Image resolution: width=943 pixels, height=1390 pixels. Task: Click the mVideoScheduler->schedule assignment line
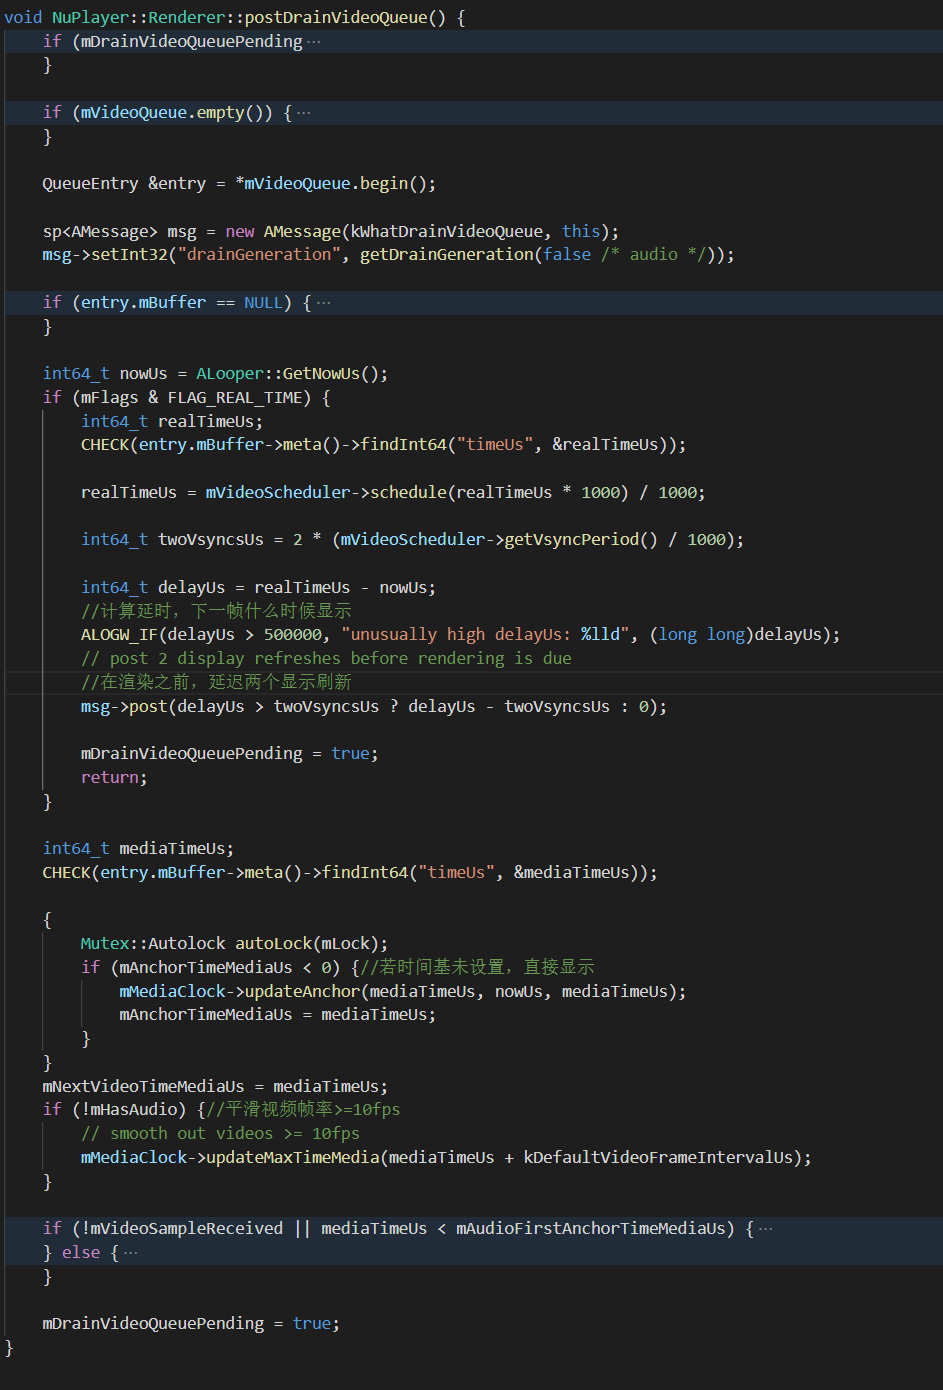tap(393, 493)
